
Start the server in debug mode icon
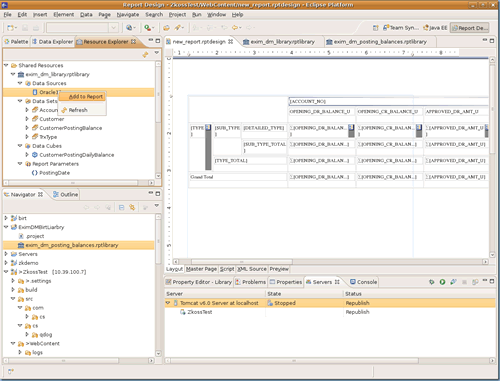pyautogui.click(x=431, y=282)
